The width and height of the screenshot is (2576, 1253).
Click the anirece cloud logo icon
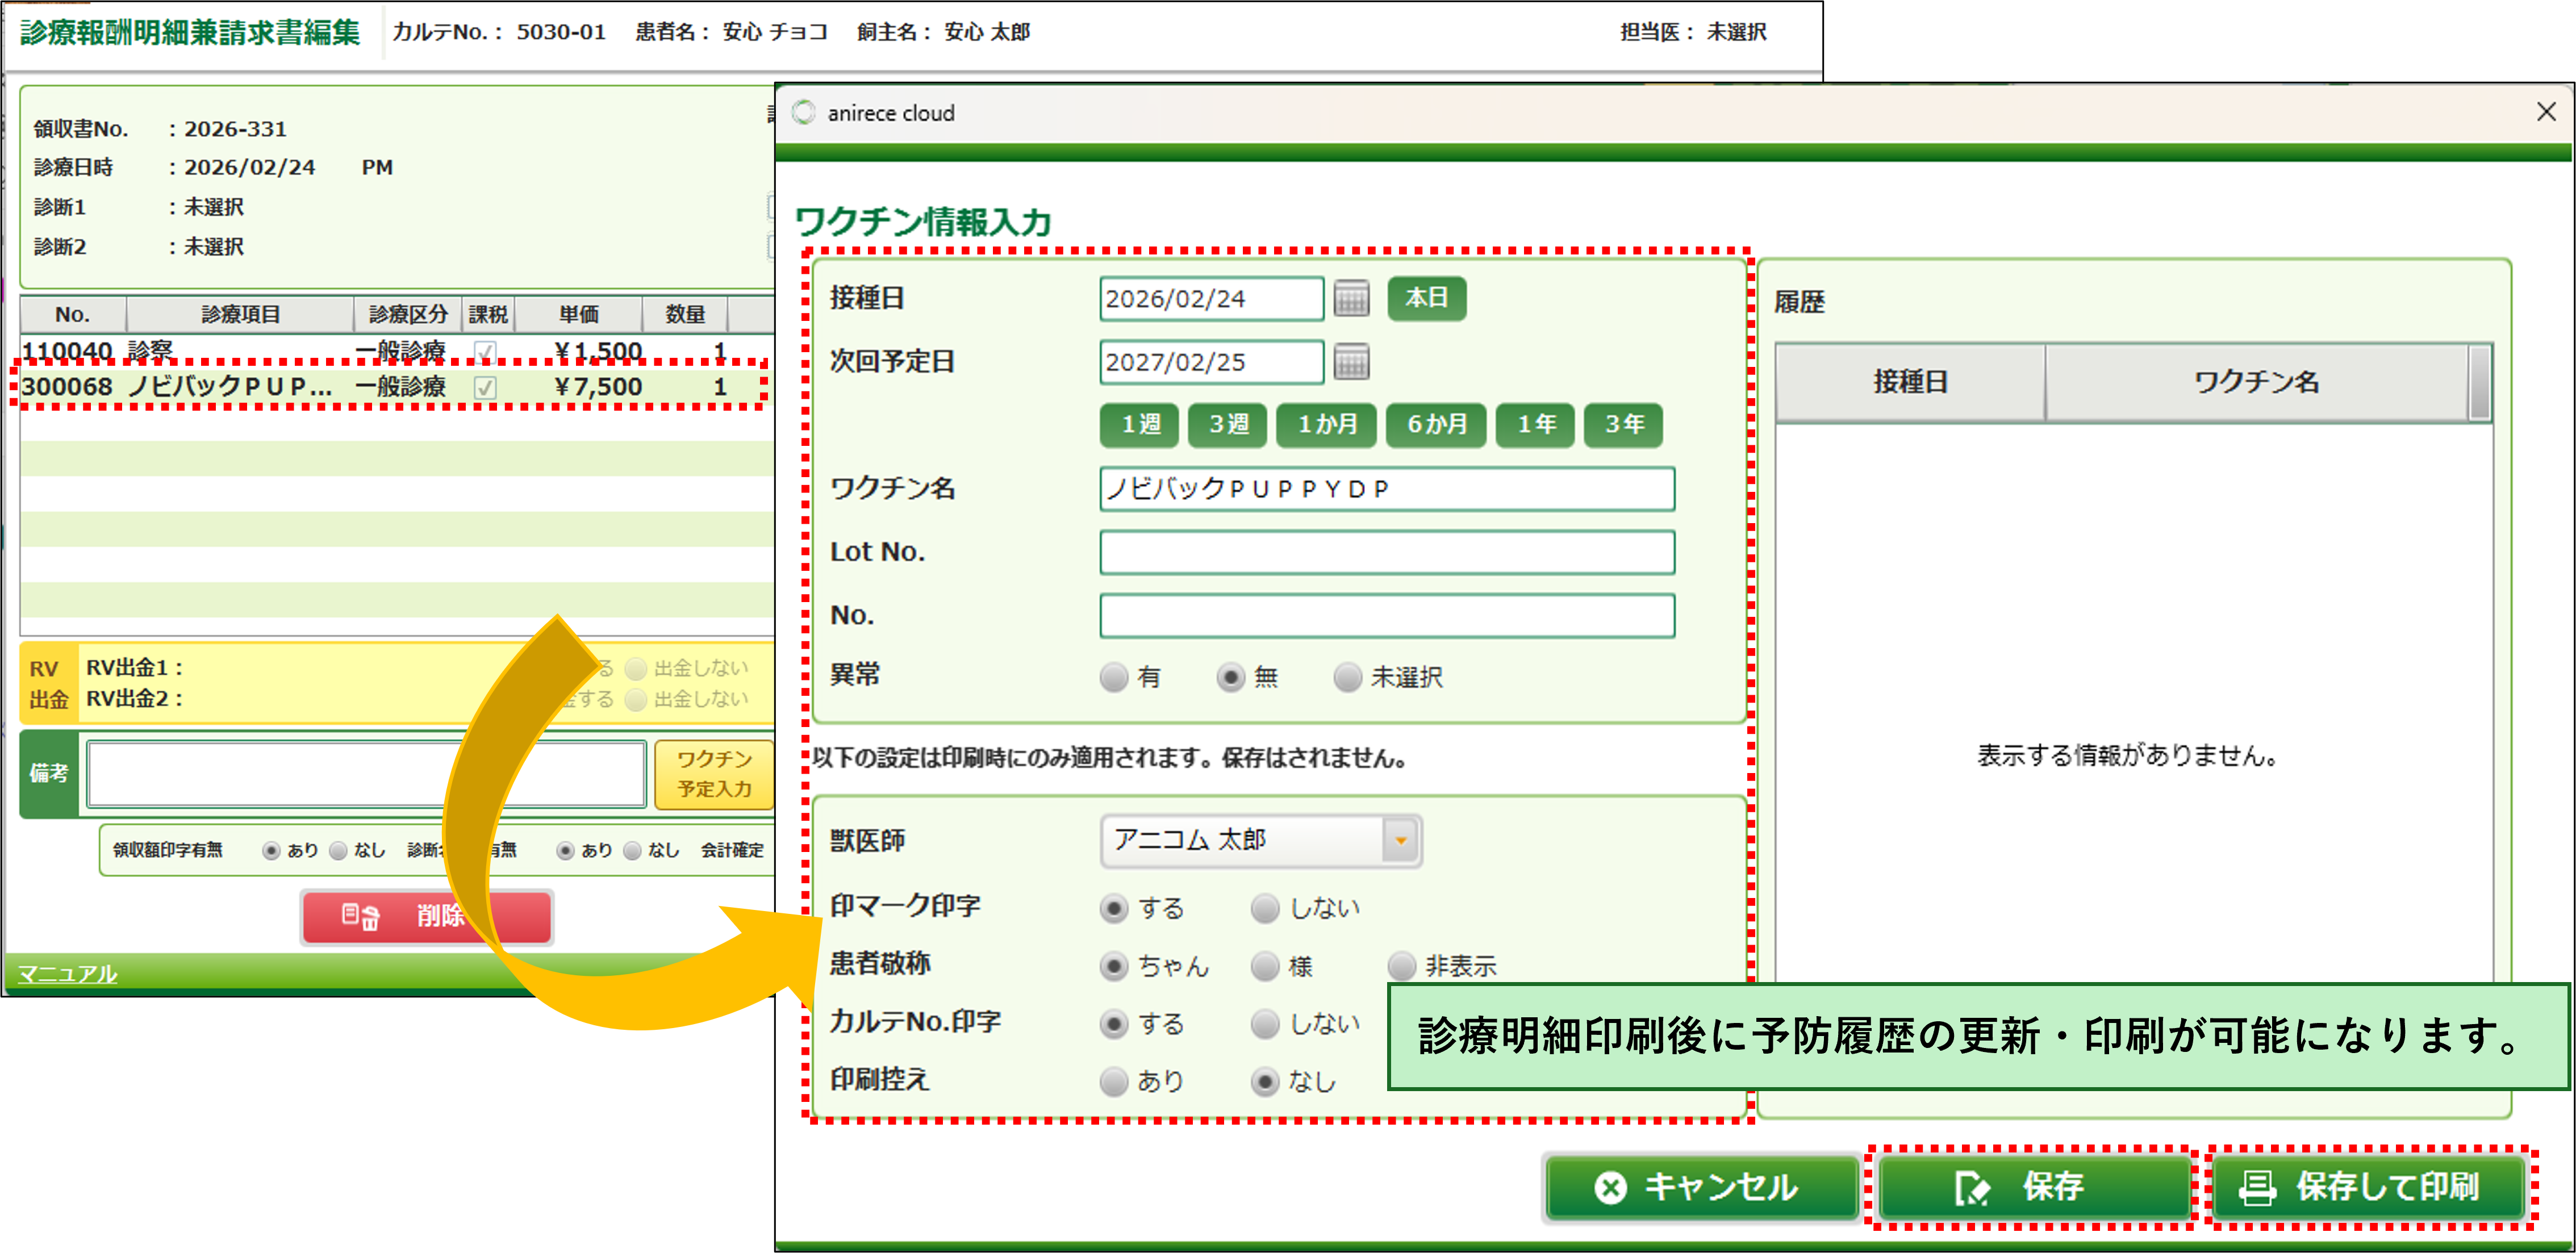pos(804,113)
